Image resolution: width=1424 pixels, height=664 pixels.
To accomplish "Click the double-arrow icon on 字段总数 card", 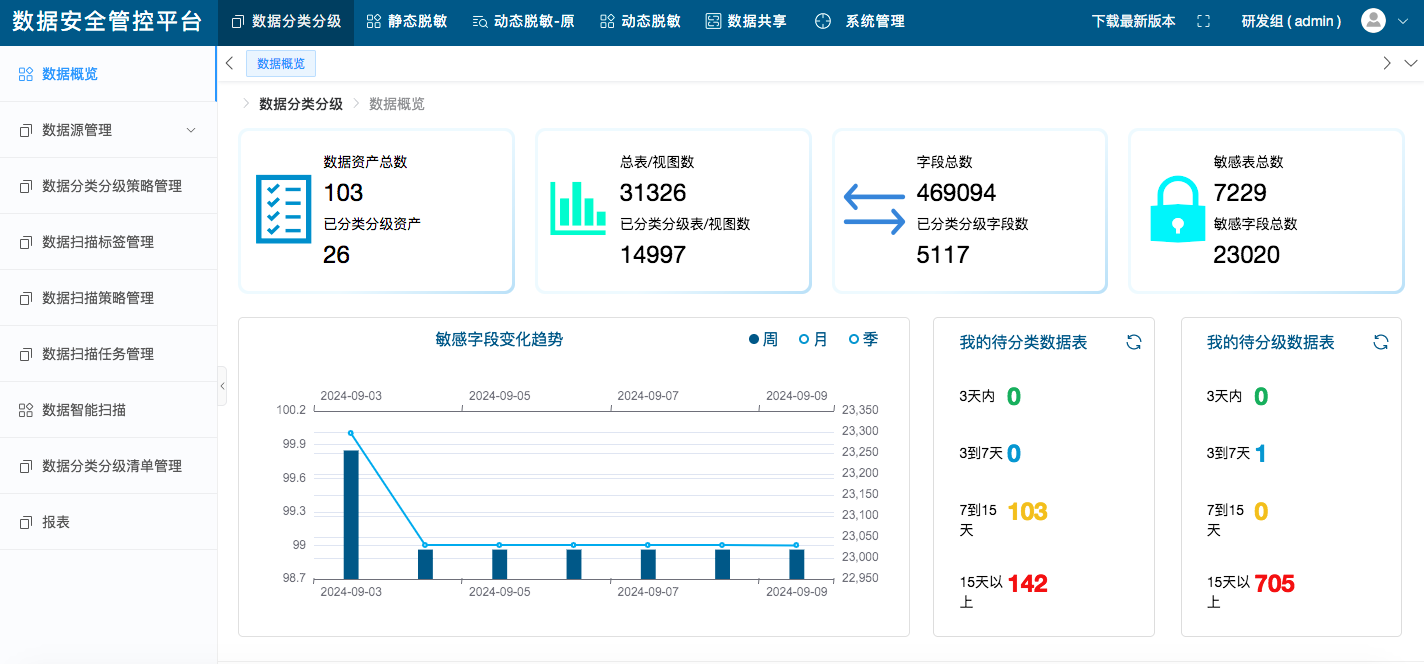I will coord(874,208).
